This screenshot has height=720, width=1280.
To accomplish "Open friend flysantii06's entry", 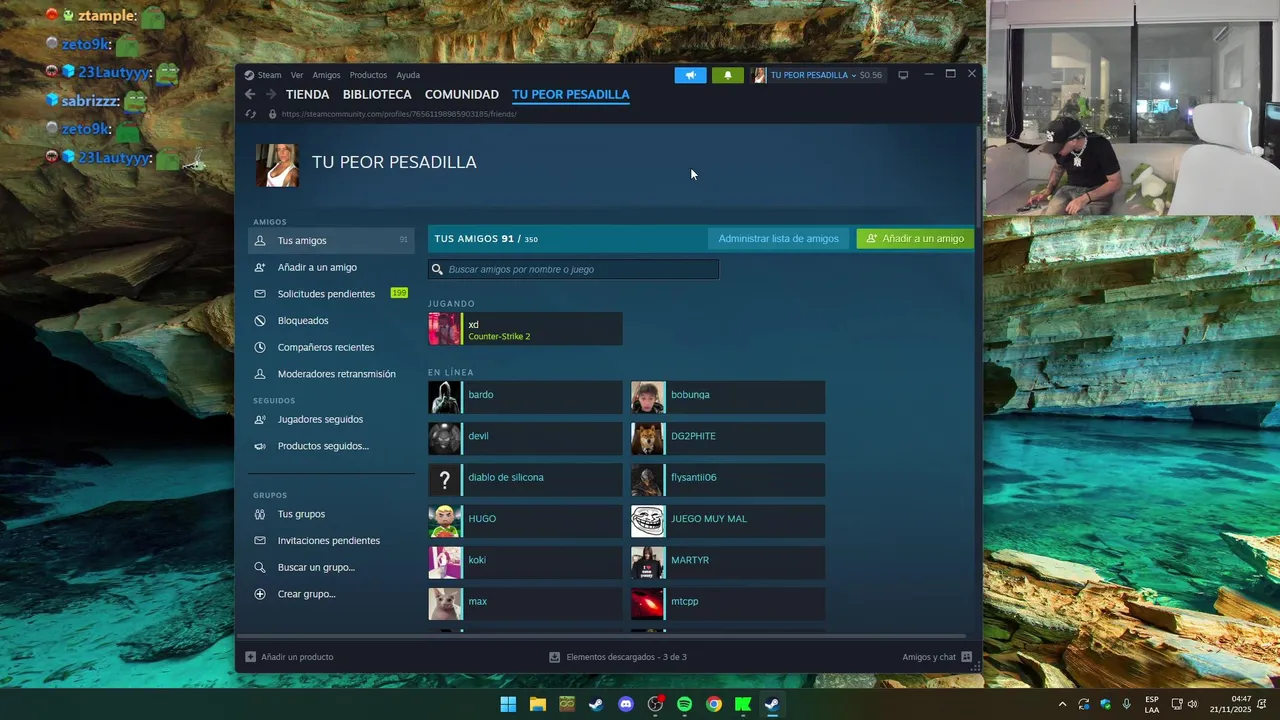I will [728, 480].
